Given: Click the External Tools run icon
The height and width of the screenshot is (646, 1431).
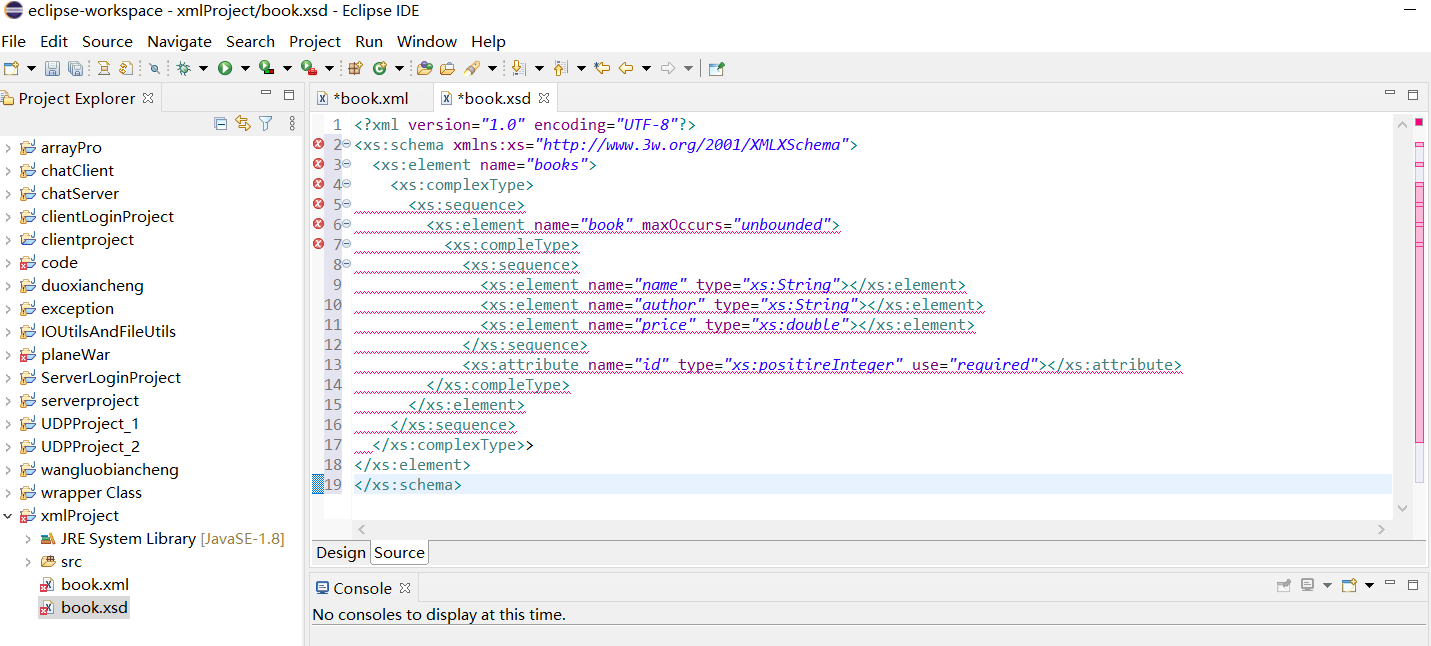Looking at the screenshot, I should coord(308,68).
